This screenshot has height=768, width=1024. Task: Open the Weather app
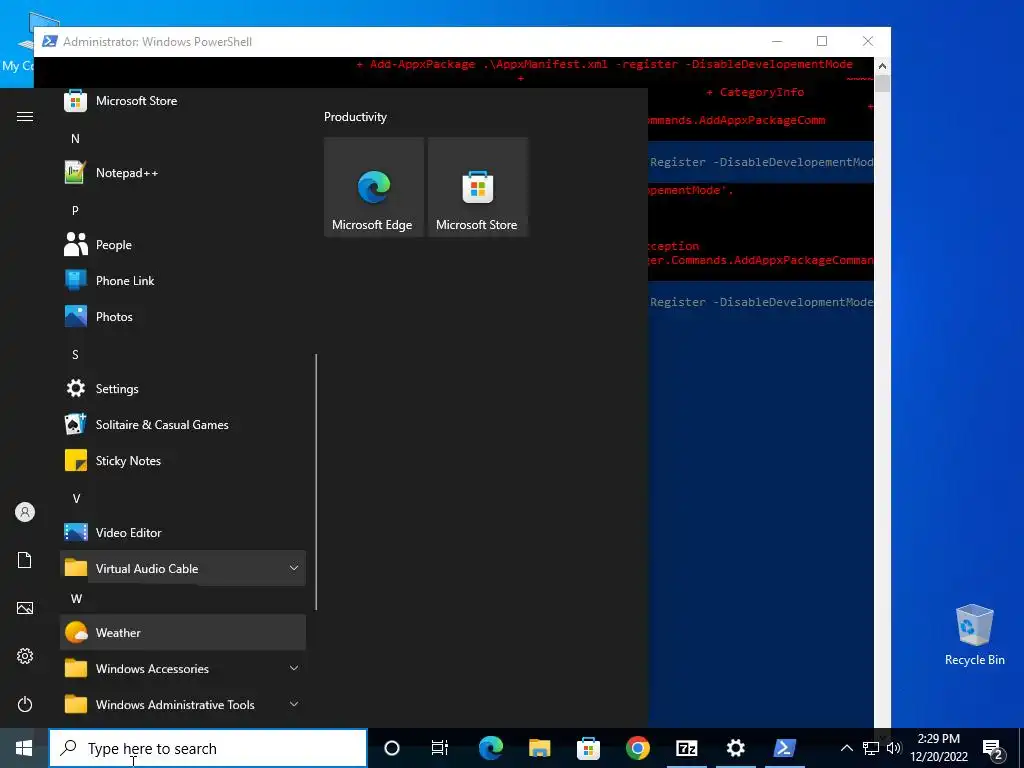tap(183, 632)
